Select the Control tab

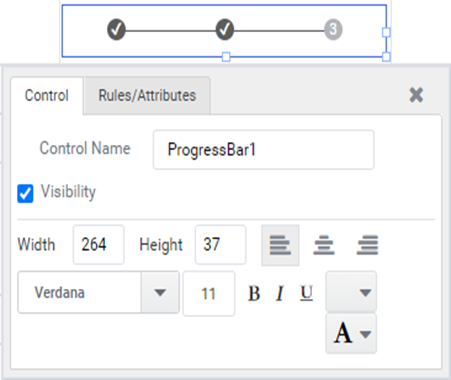pyautogui.click(x=47, y=96)
